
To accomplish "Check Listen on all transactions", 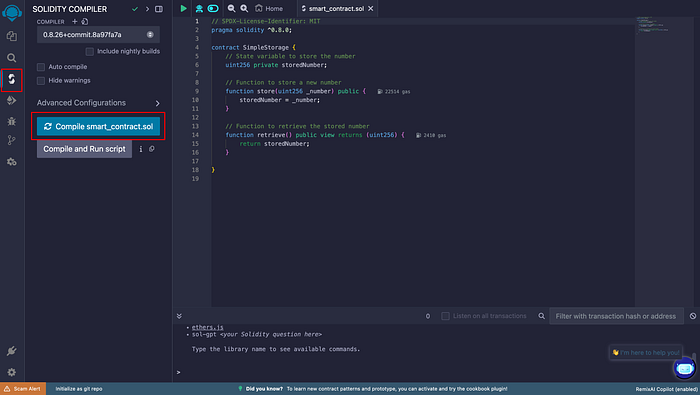I will [446, 316].
